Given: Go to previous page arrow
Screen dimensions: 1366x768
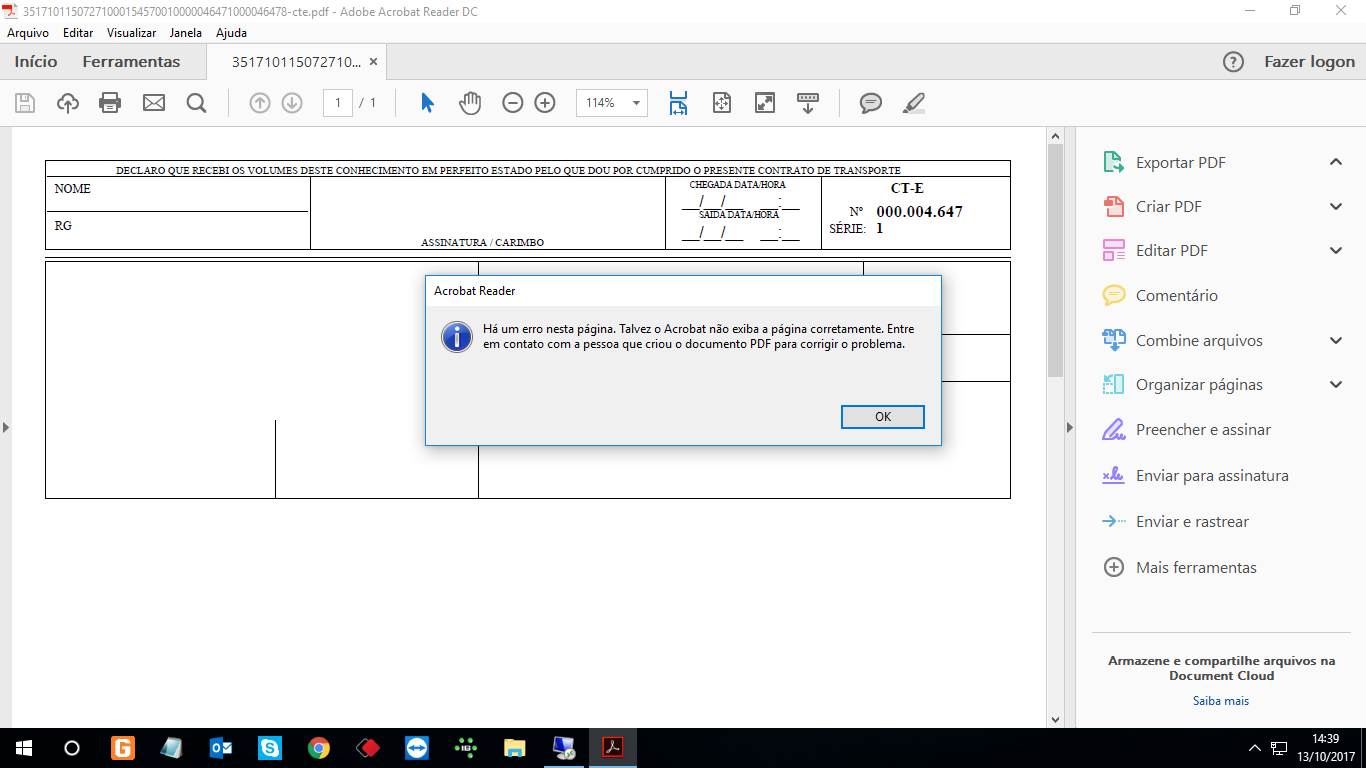Looking at the screenshot, I should 260,102.
